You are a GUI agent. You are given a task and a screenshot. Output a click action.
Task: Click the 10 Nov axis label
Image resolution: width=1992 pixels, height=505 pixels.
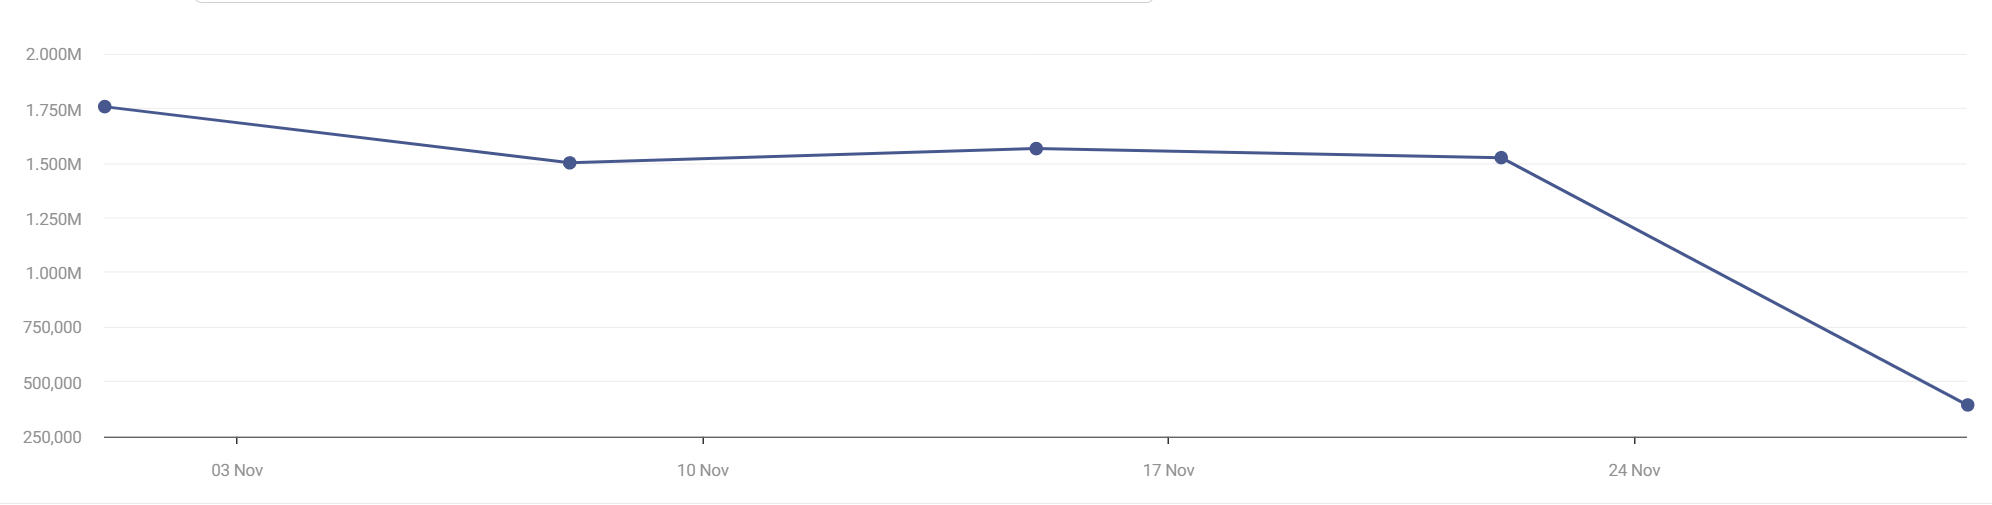703,470
